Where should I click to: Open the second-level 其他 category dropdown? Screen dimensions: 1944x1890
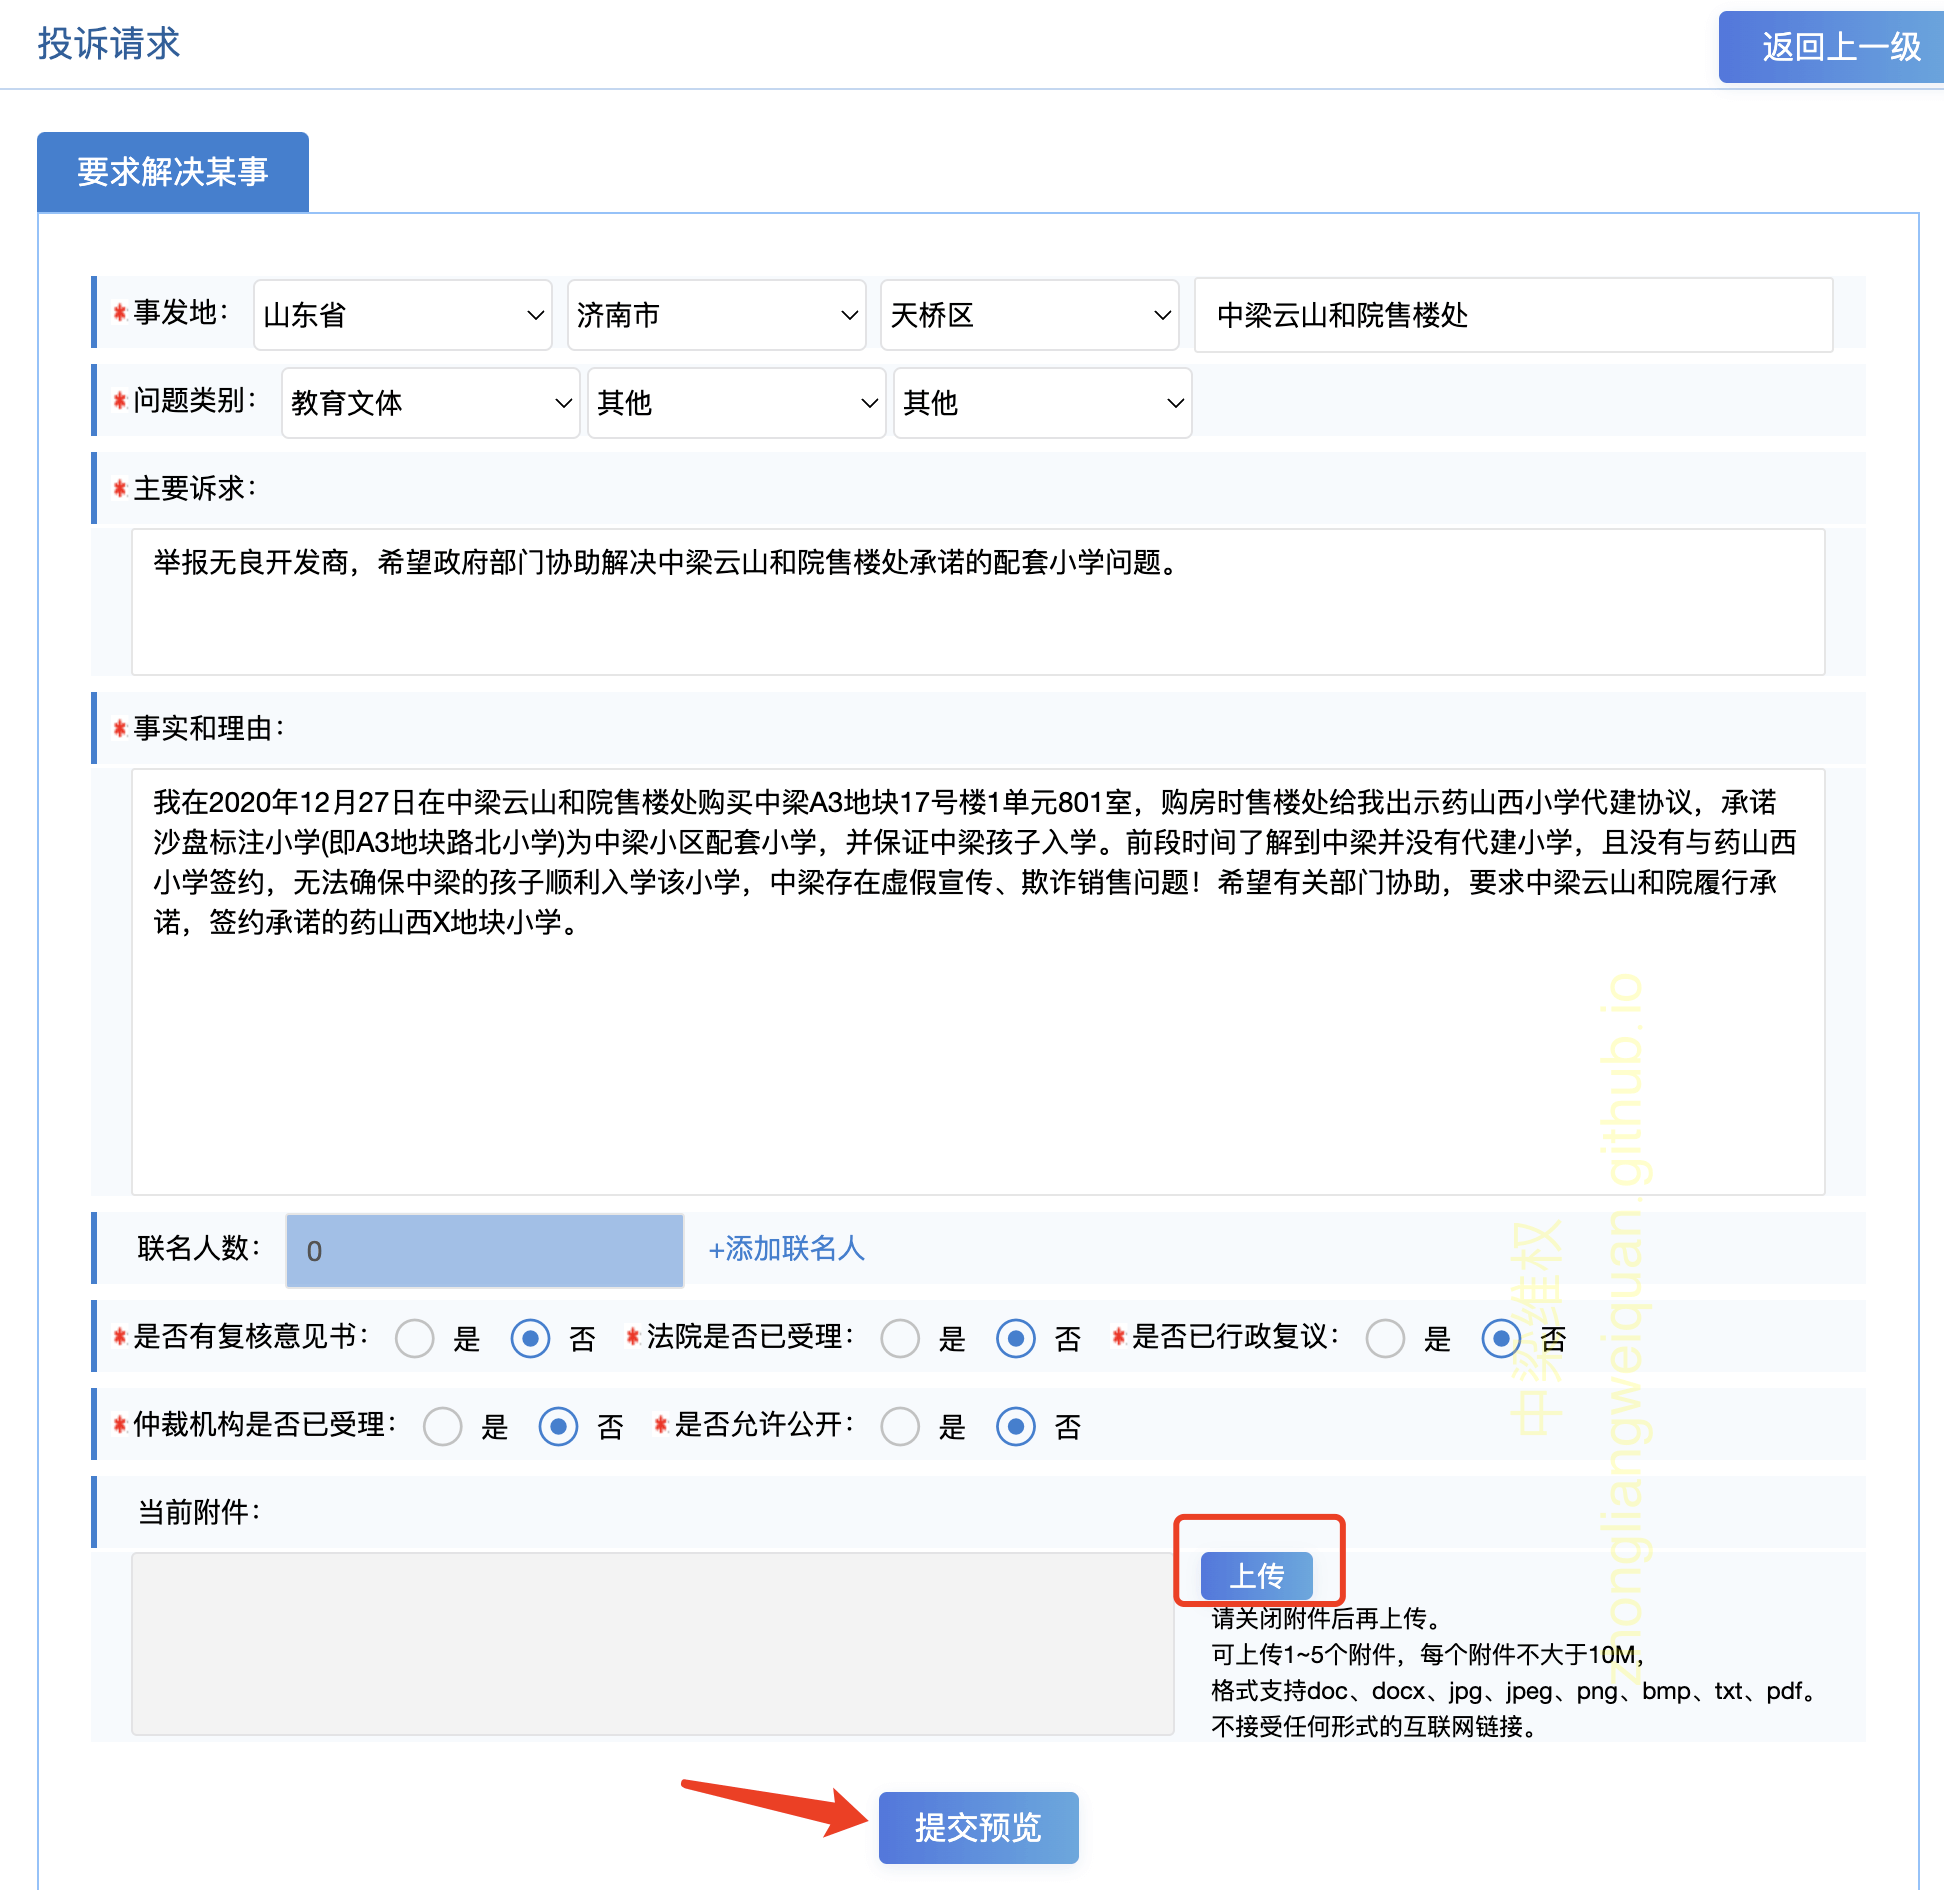(736, 403)
